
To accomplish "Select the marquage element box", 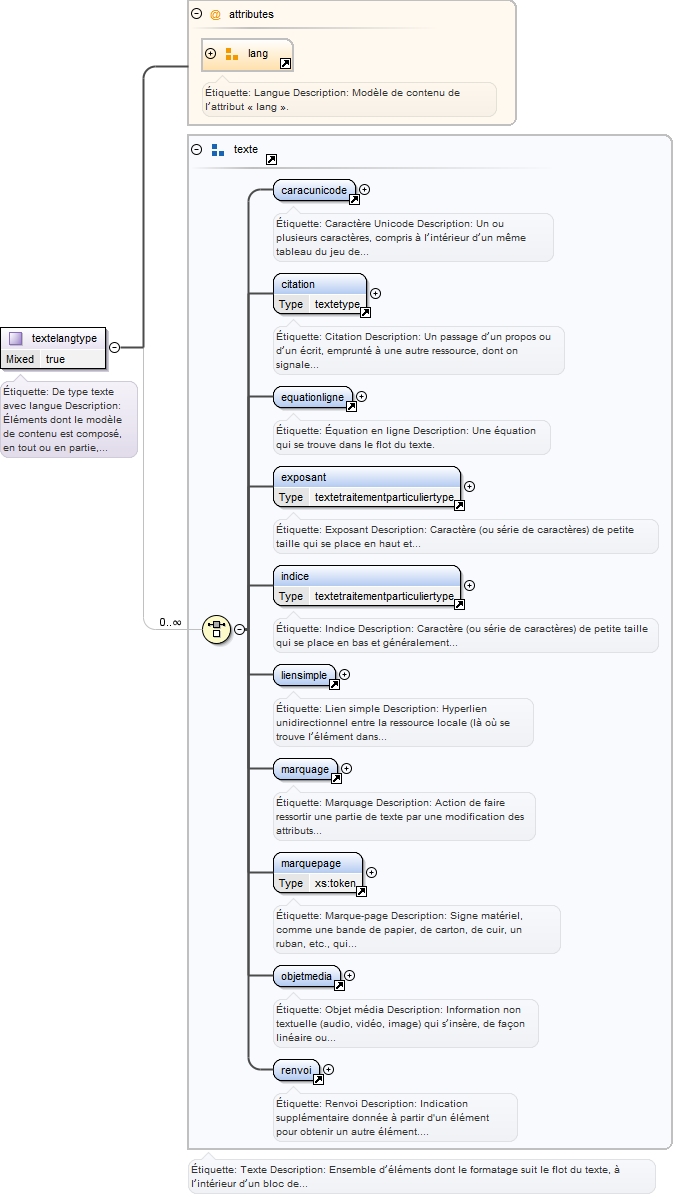I will click(x=305, y=770).
